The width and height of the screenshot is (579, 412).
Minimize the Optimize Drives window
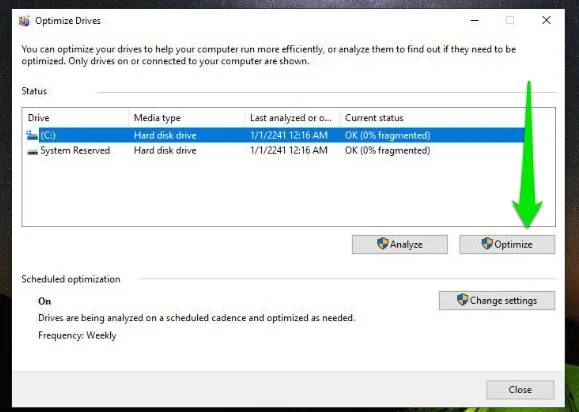(475, 20)
